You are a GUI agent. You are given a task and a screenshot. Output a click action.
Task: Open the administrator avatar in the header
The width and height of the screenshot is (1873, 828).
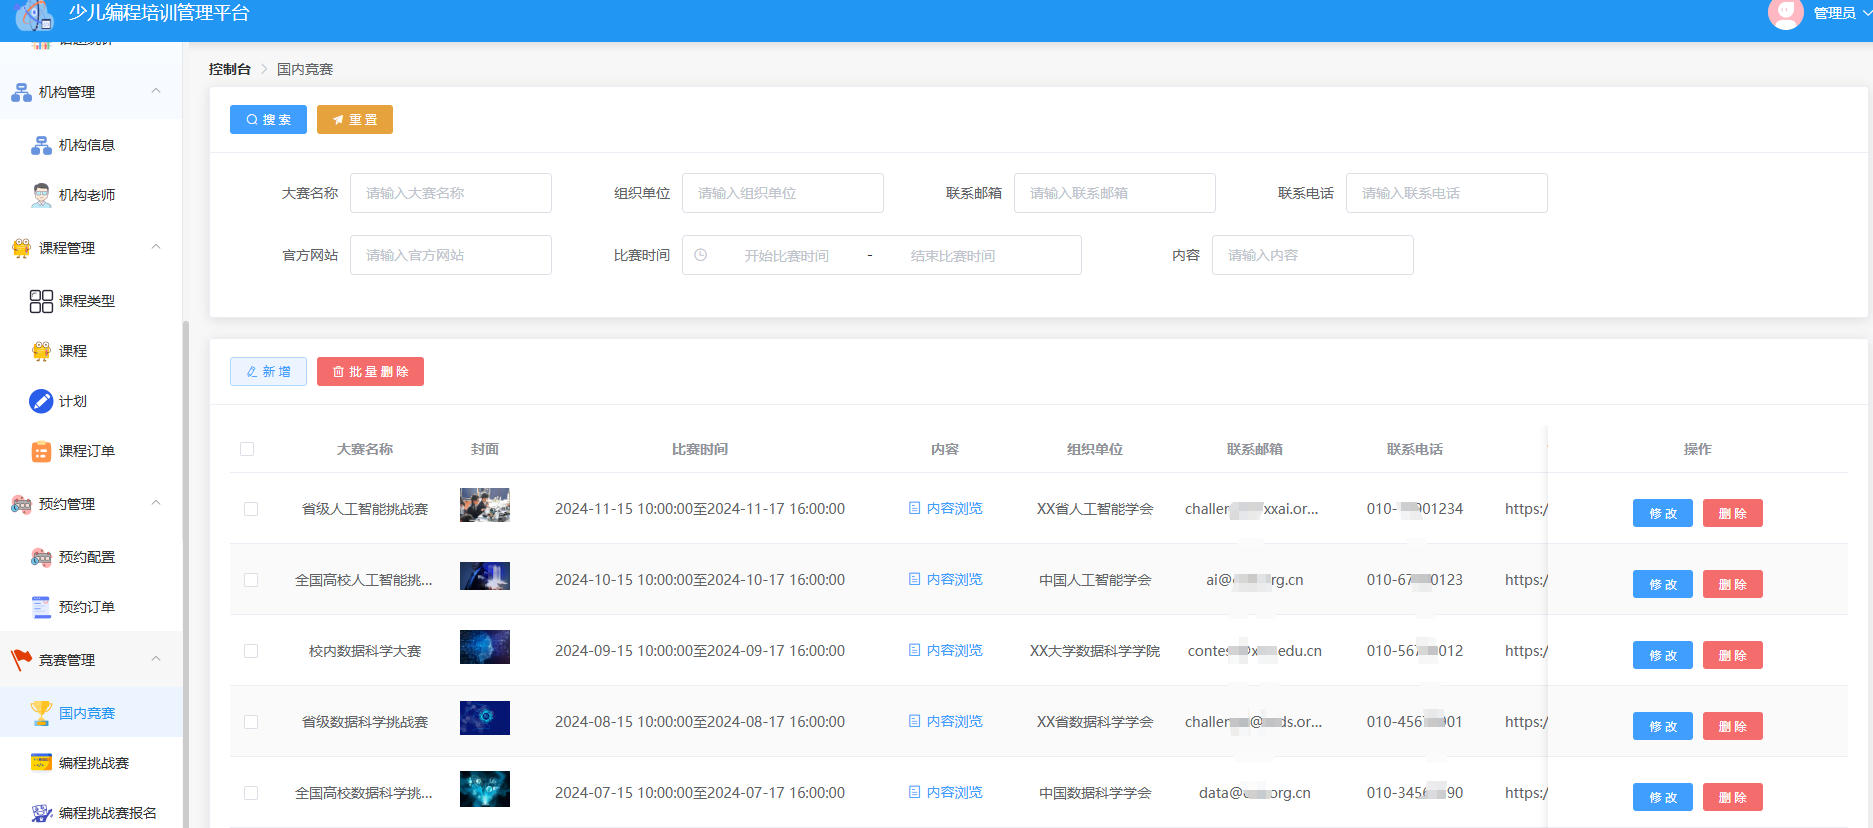[x=1785, y=13]
